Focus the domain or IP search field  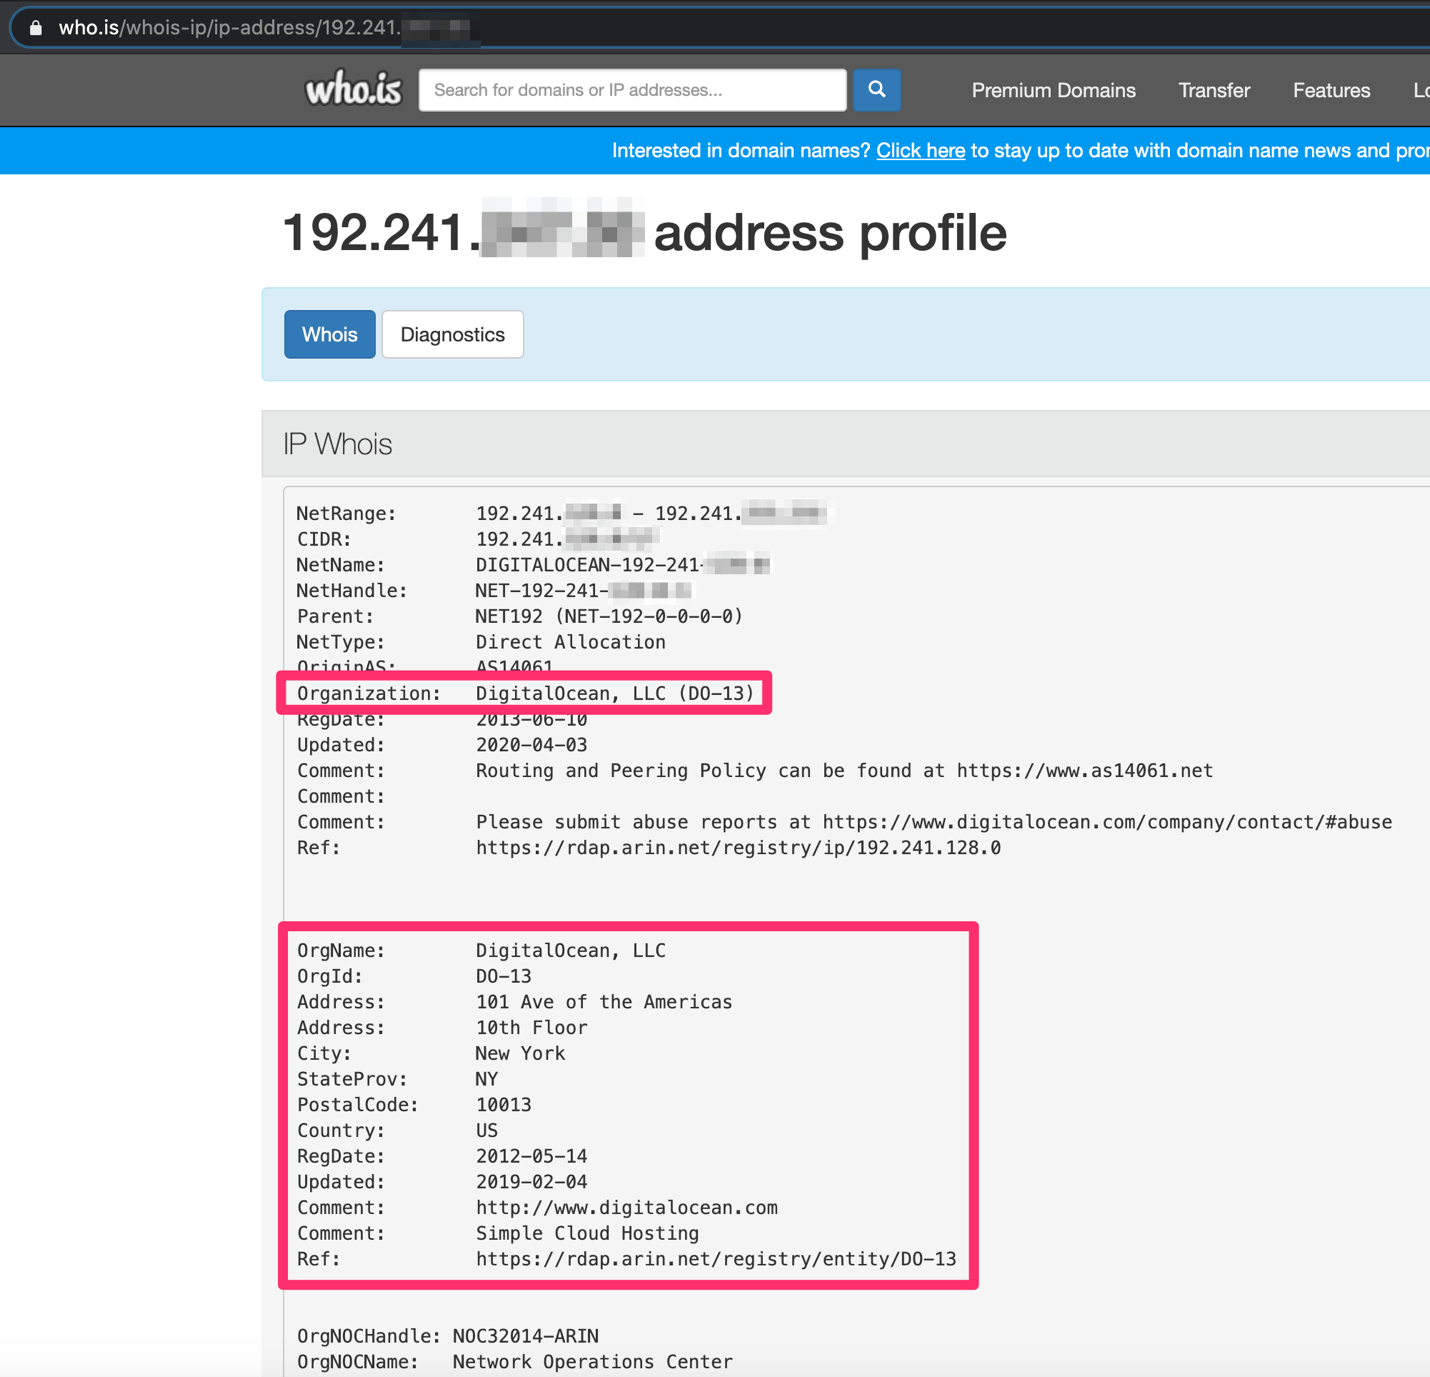[632, 90]
